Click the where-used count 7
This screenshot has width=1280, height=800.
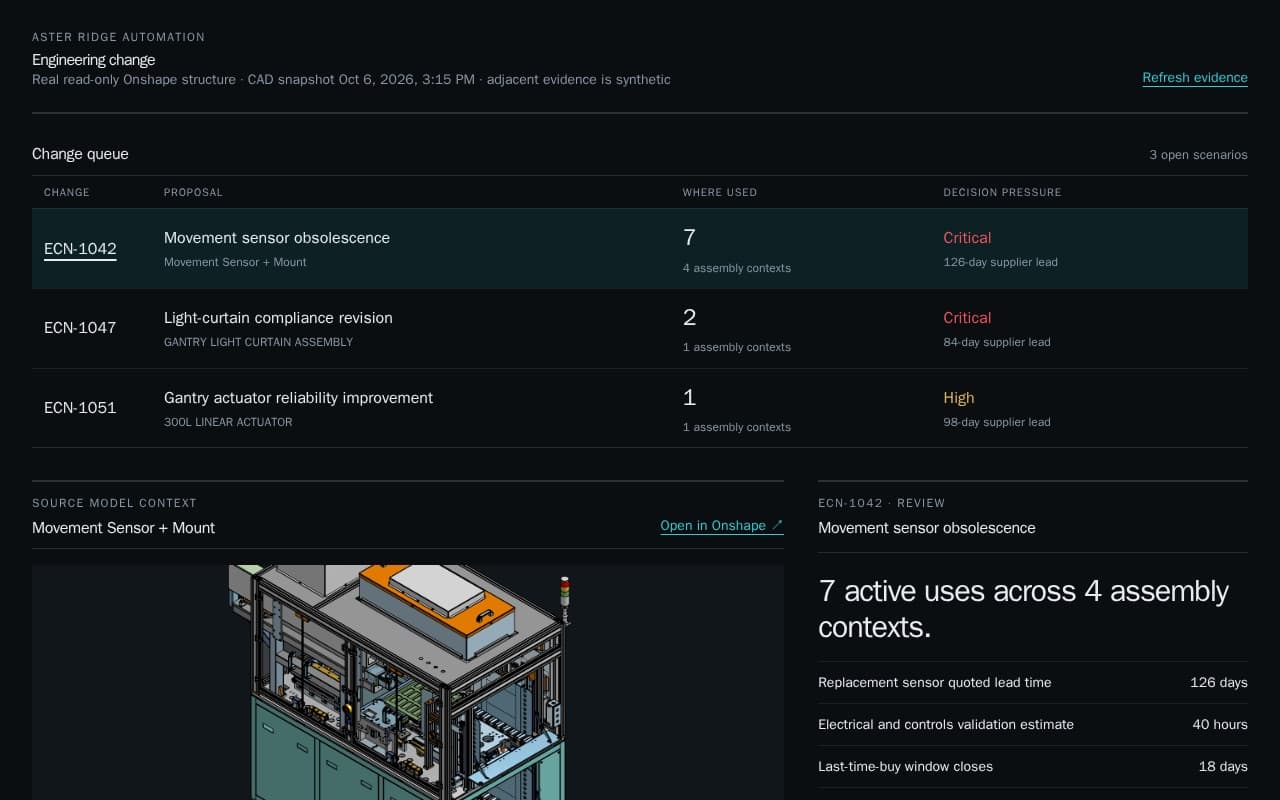point(689,238)
